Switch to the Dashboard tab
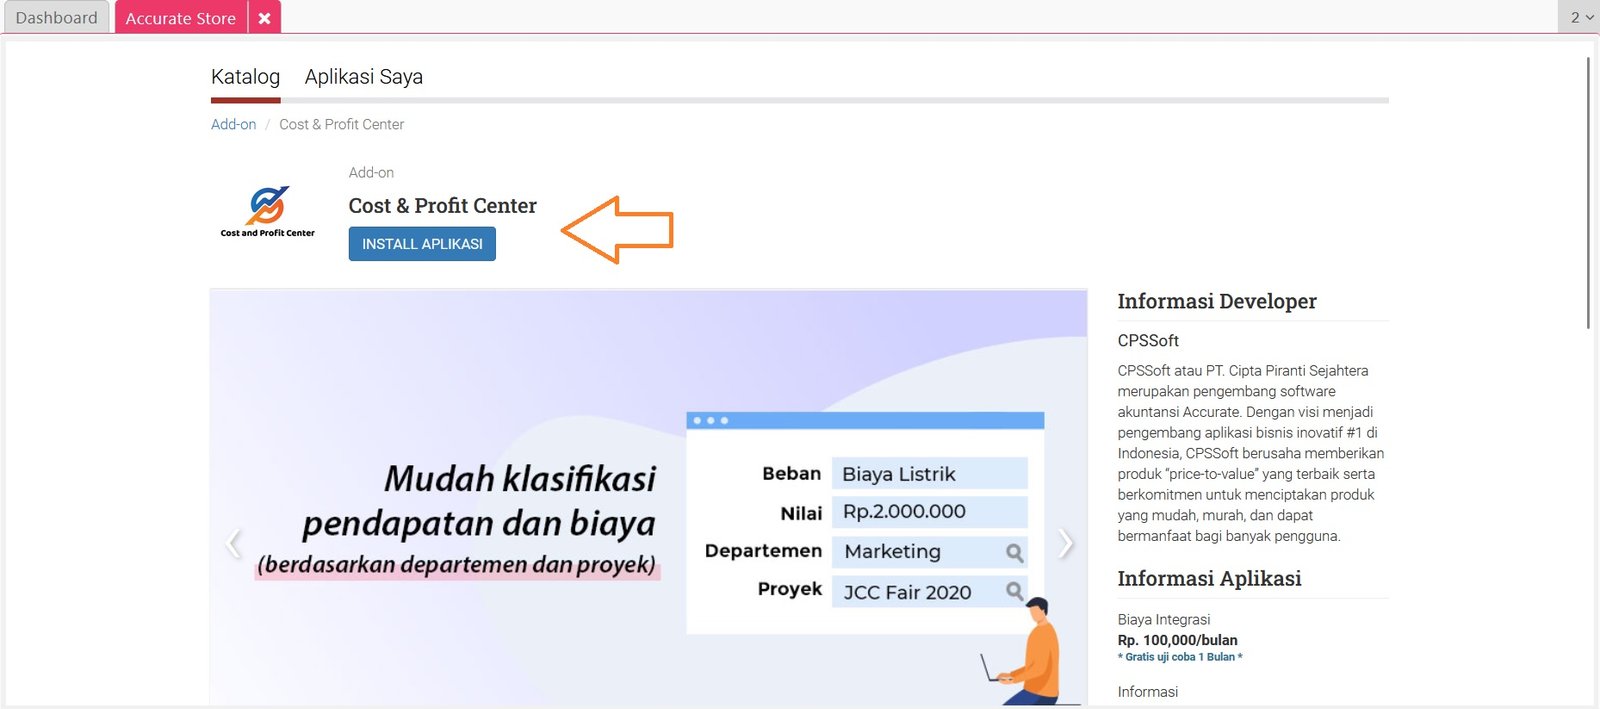This screenshot has height=709, width=1600. (57, 18)
